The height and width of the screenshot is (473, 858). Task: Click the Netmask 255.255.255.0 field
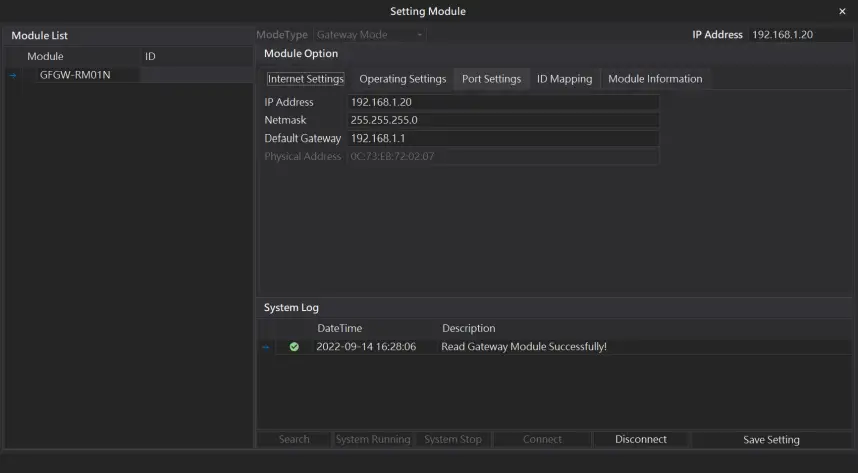(x=503, y=120)
